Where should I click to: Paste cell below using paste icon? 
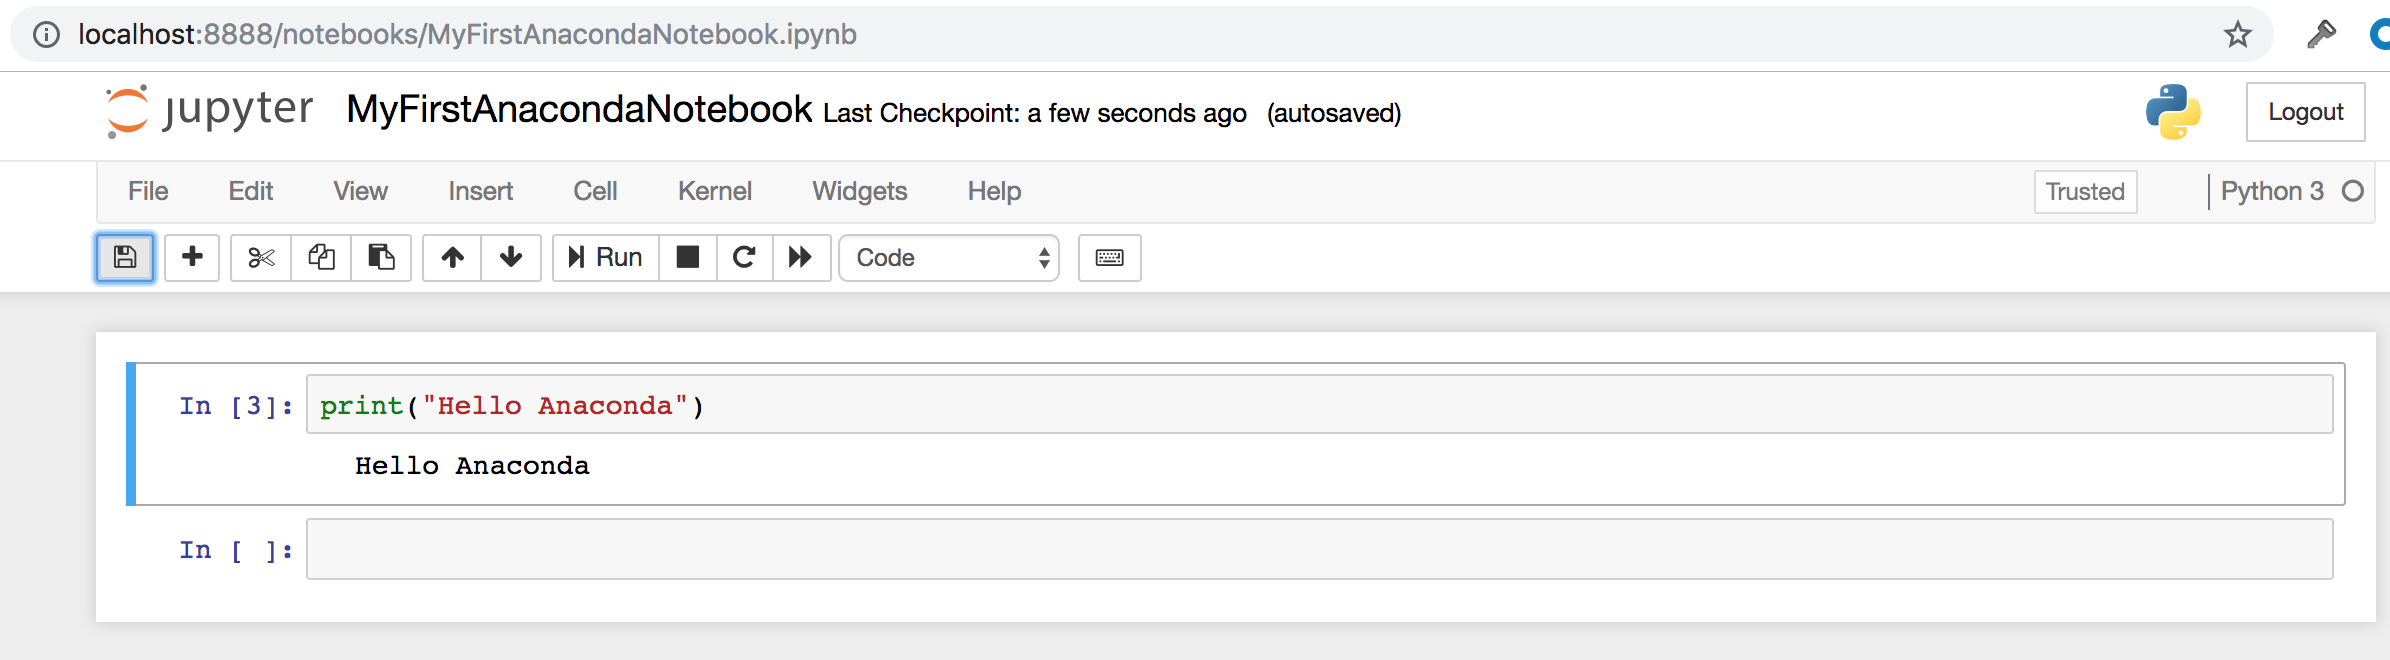tap(381, 257)
